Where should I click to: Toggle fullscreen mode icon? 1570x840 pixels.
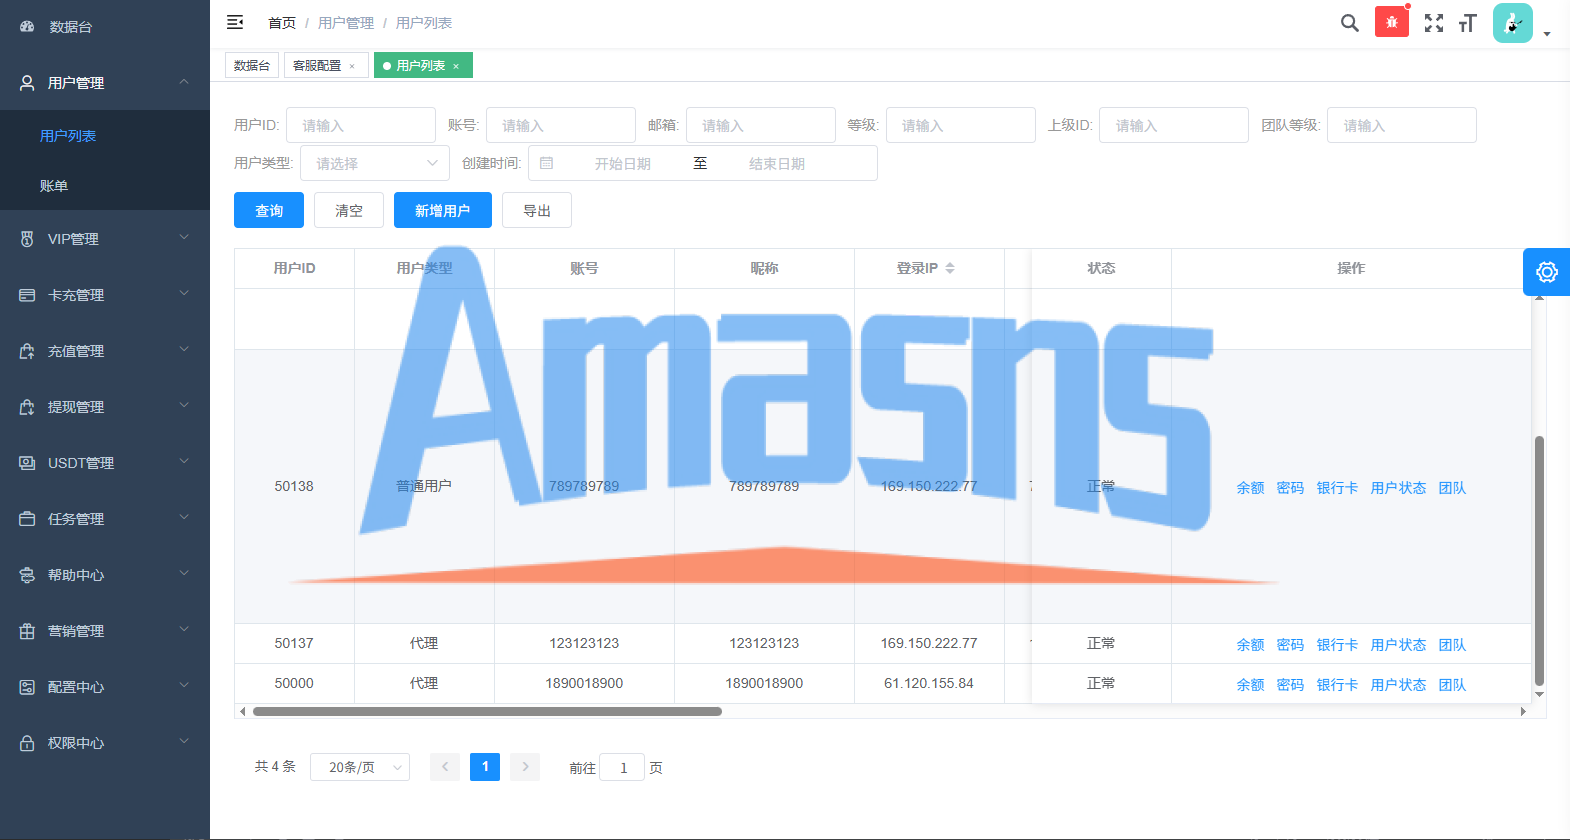click(x=1434, y=23)
